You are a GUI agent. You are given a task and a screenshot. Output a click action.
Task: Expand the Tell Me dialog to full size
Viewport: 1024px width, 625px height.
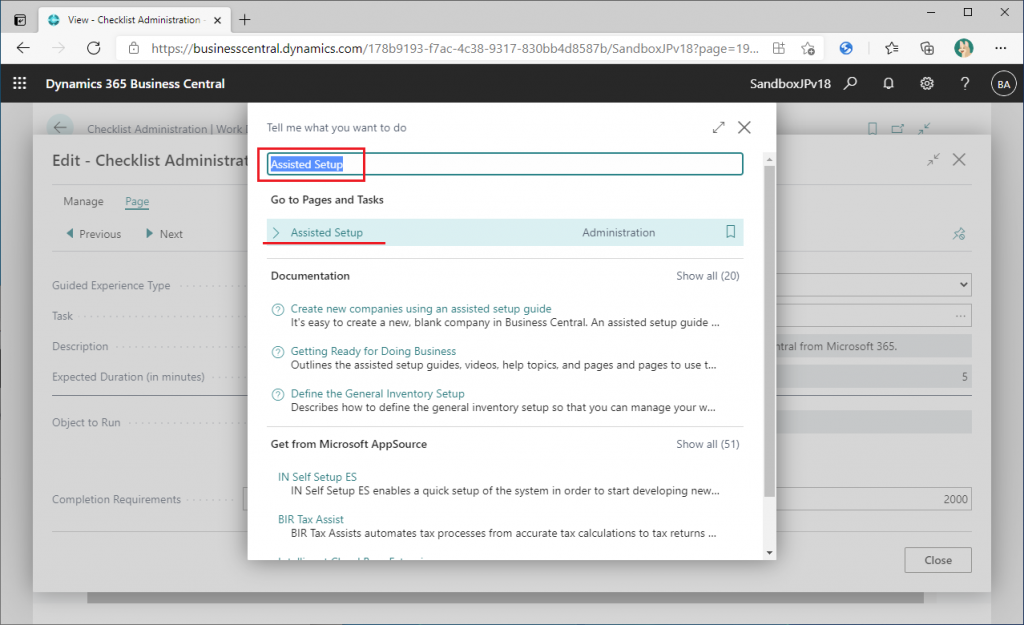[x=718, y=127]
